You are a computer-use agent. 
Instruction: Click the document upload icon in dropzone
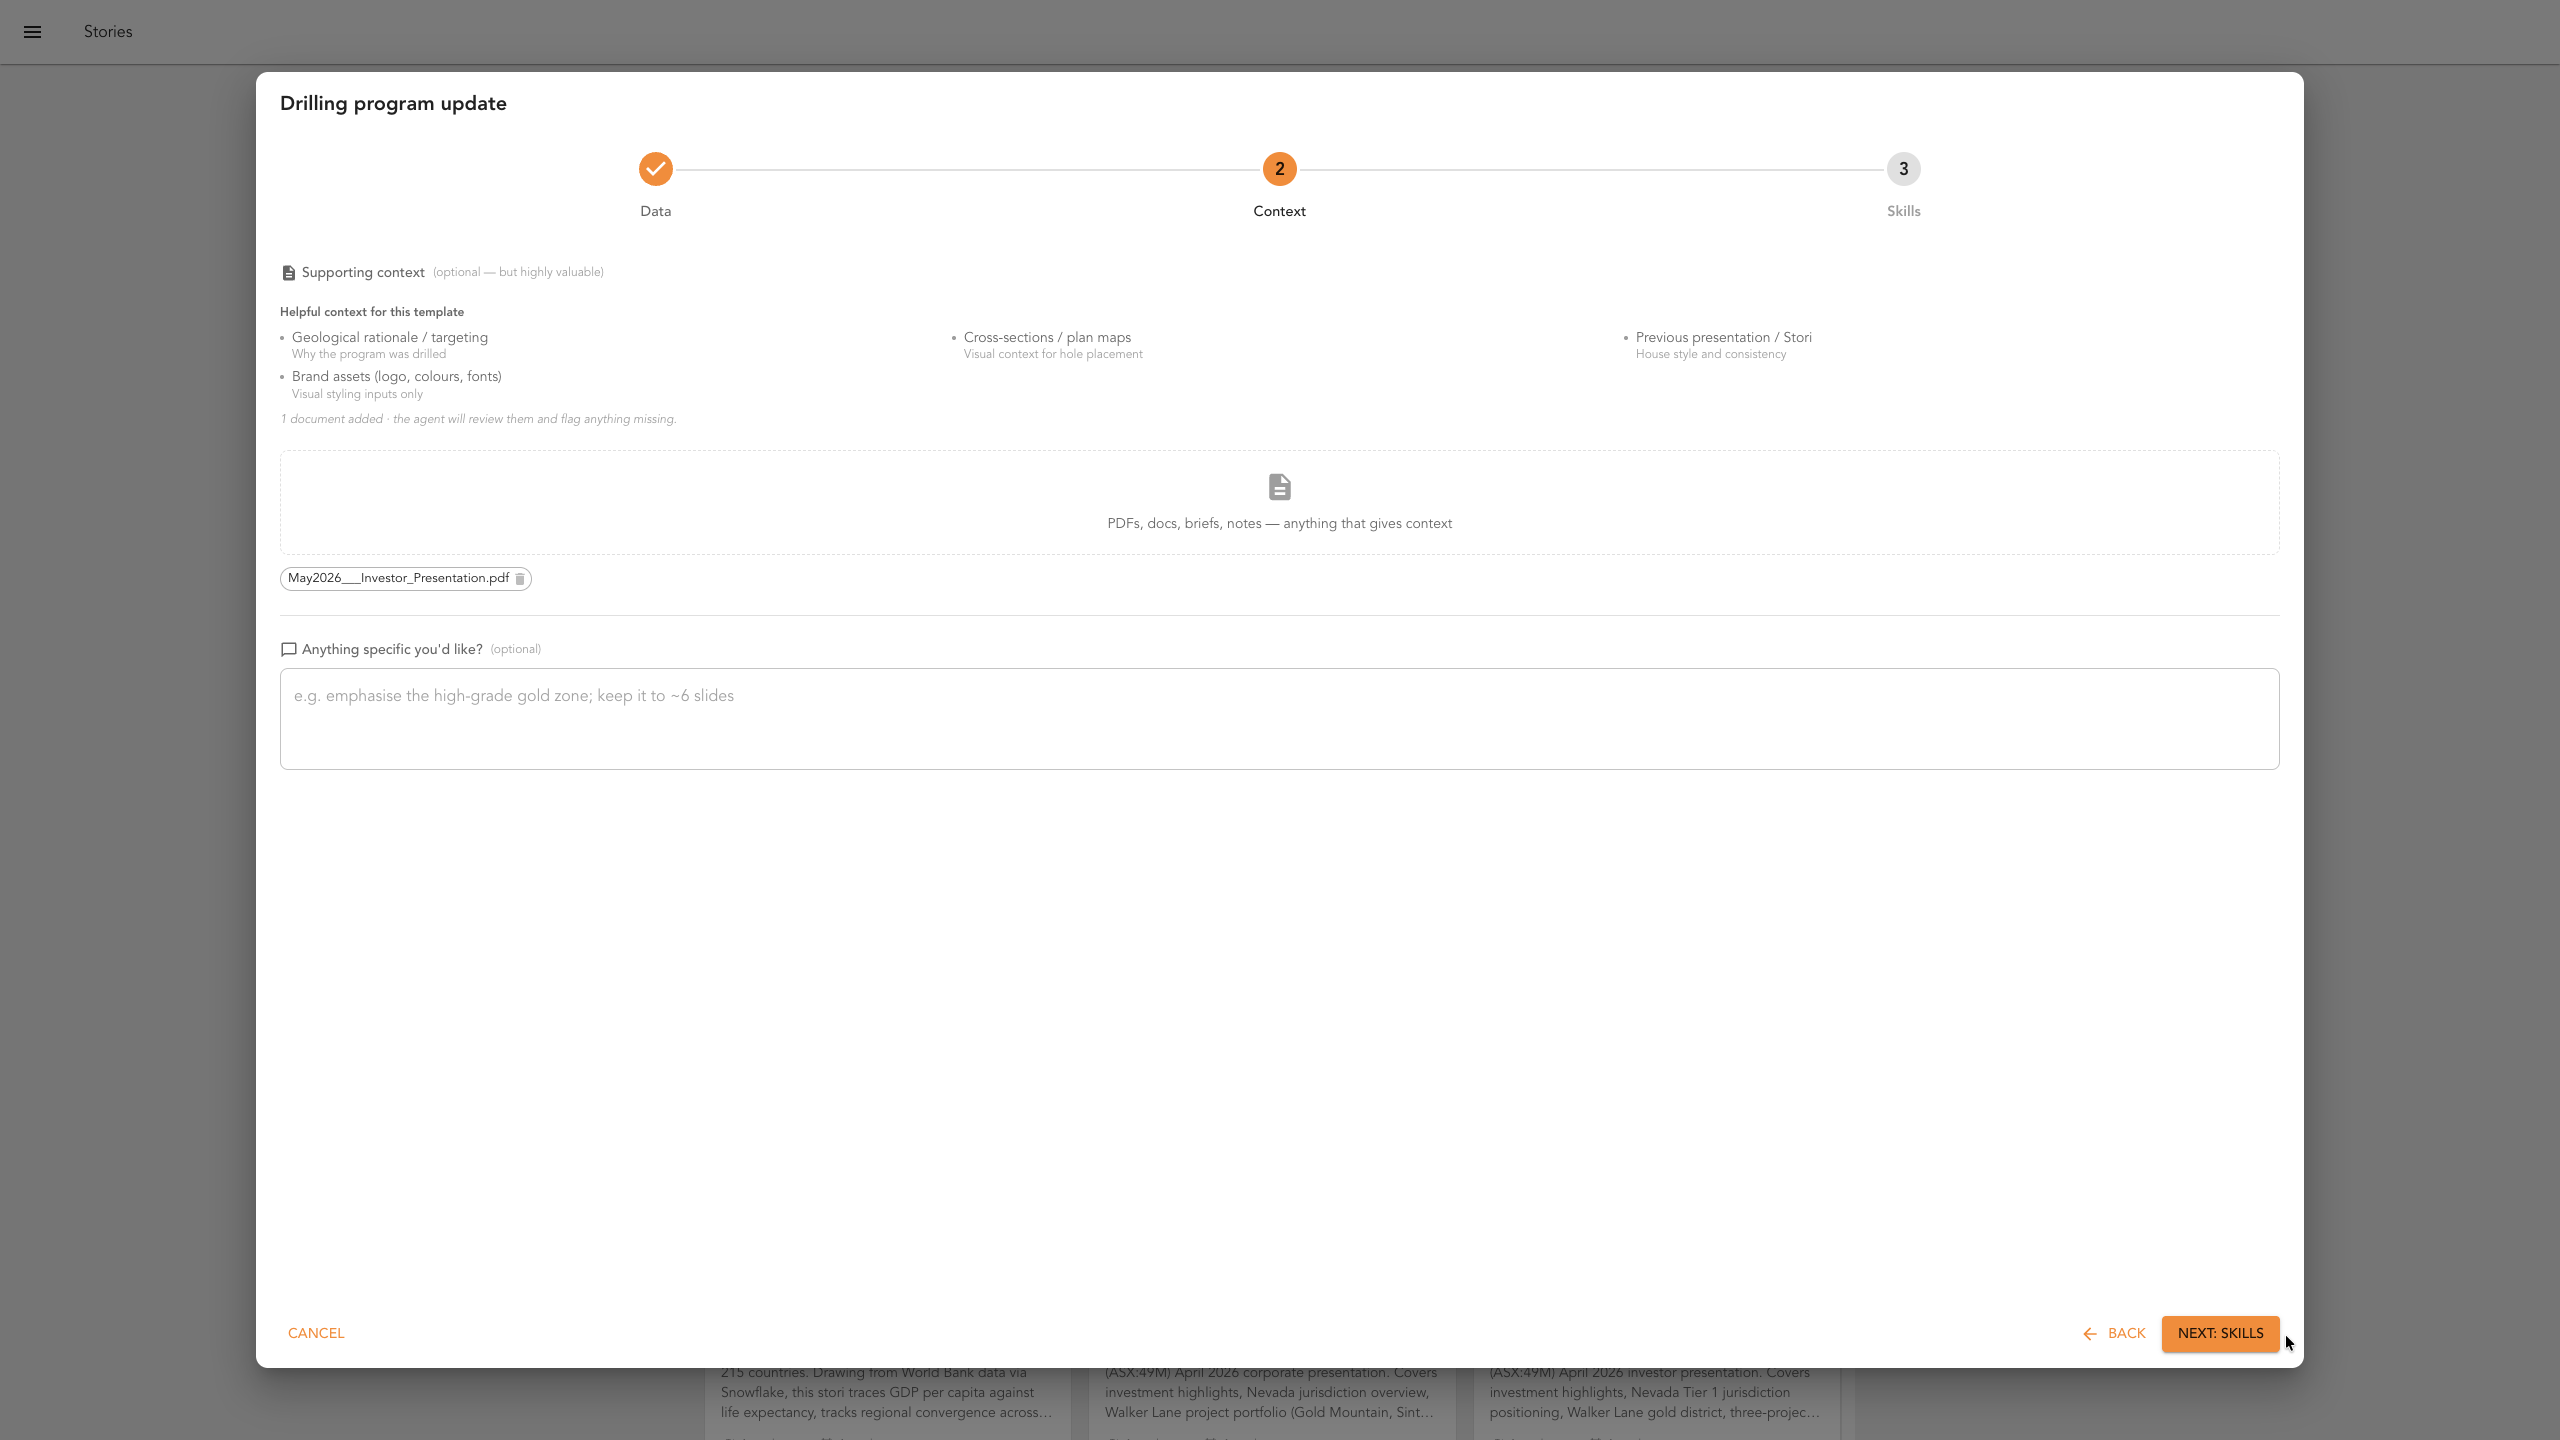[1280, 487]
